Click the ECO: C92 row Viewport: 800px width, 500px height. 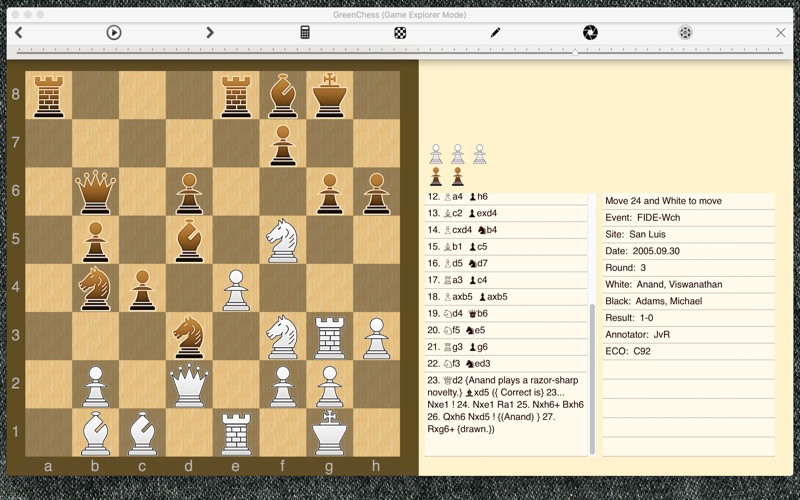(x=688, y=352)
